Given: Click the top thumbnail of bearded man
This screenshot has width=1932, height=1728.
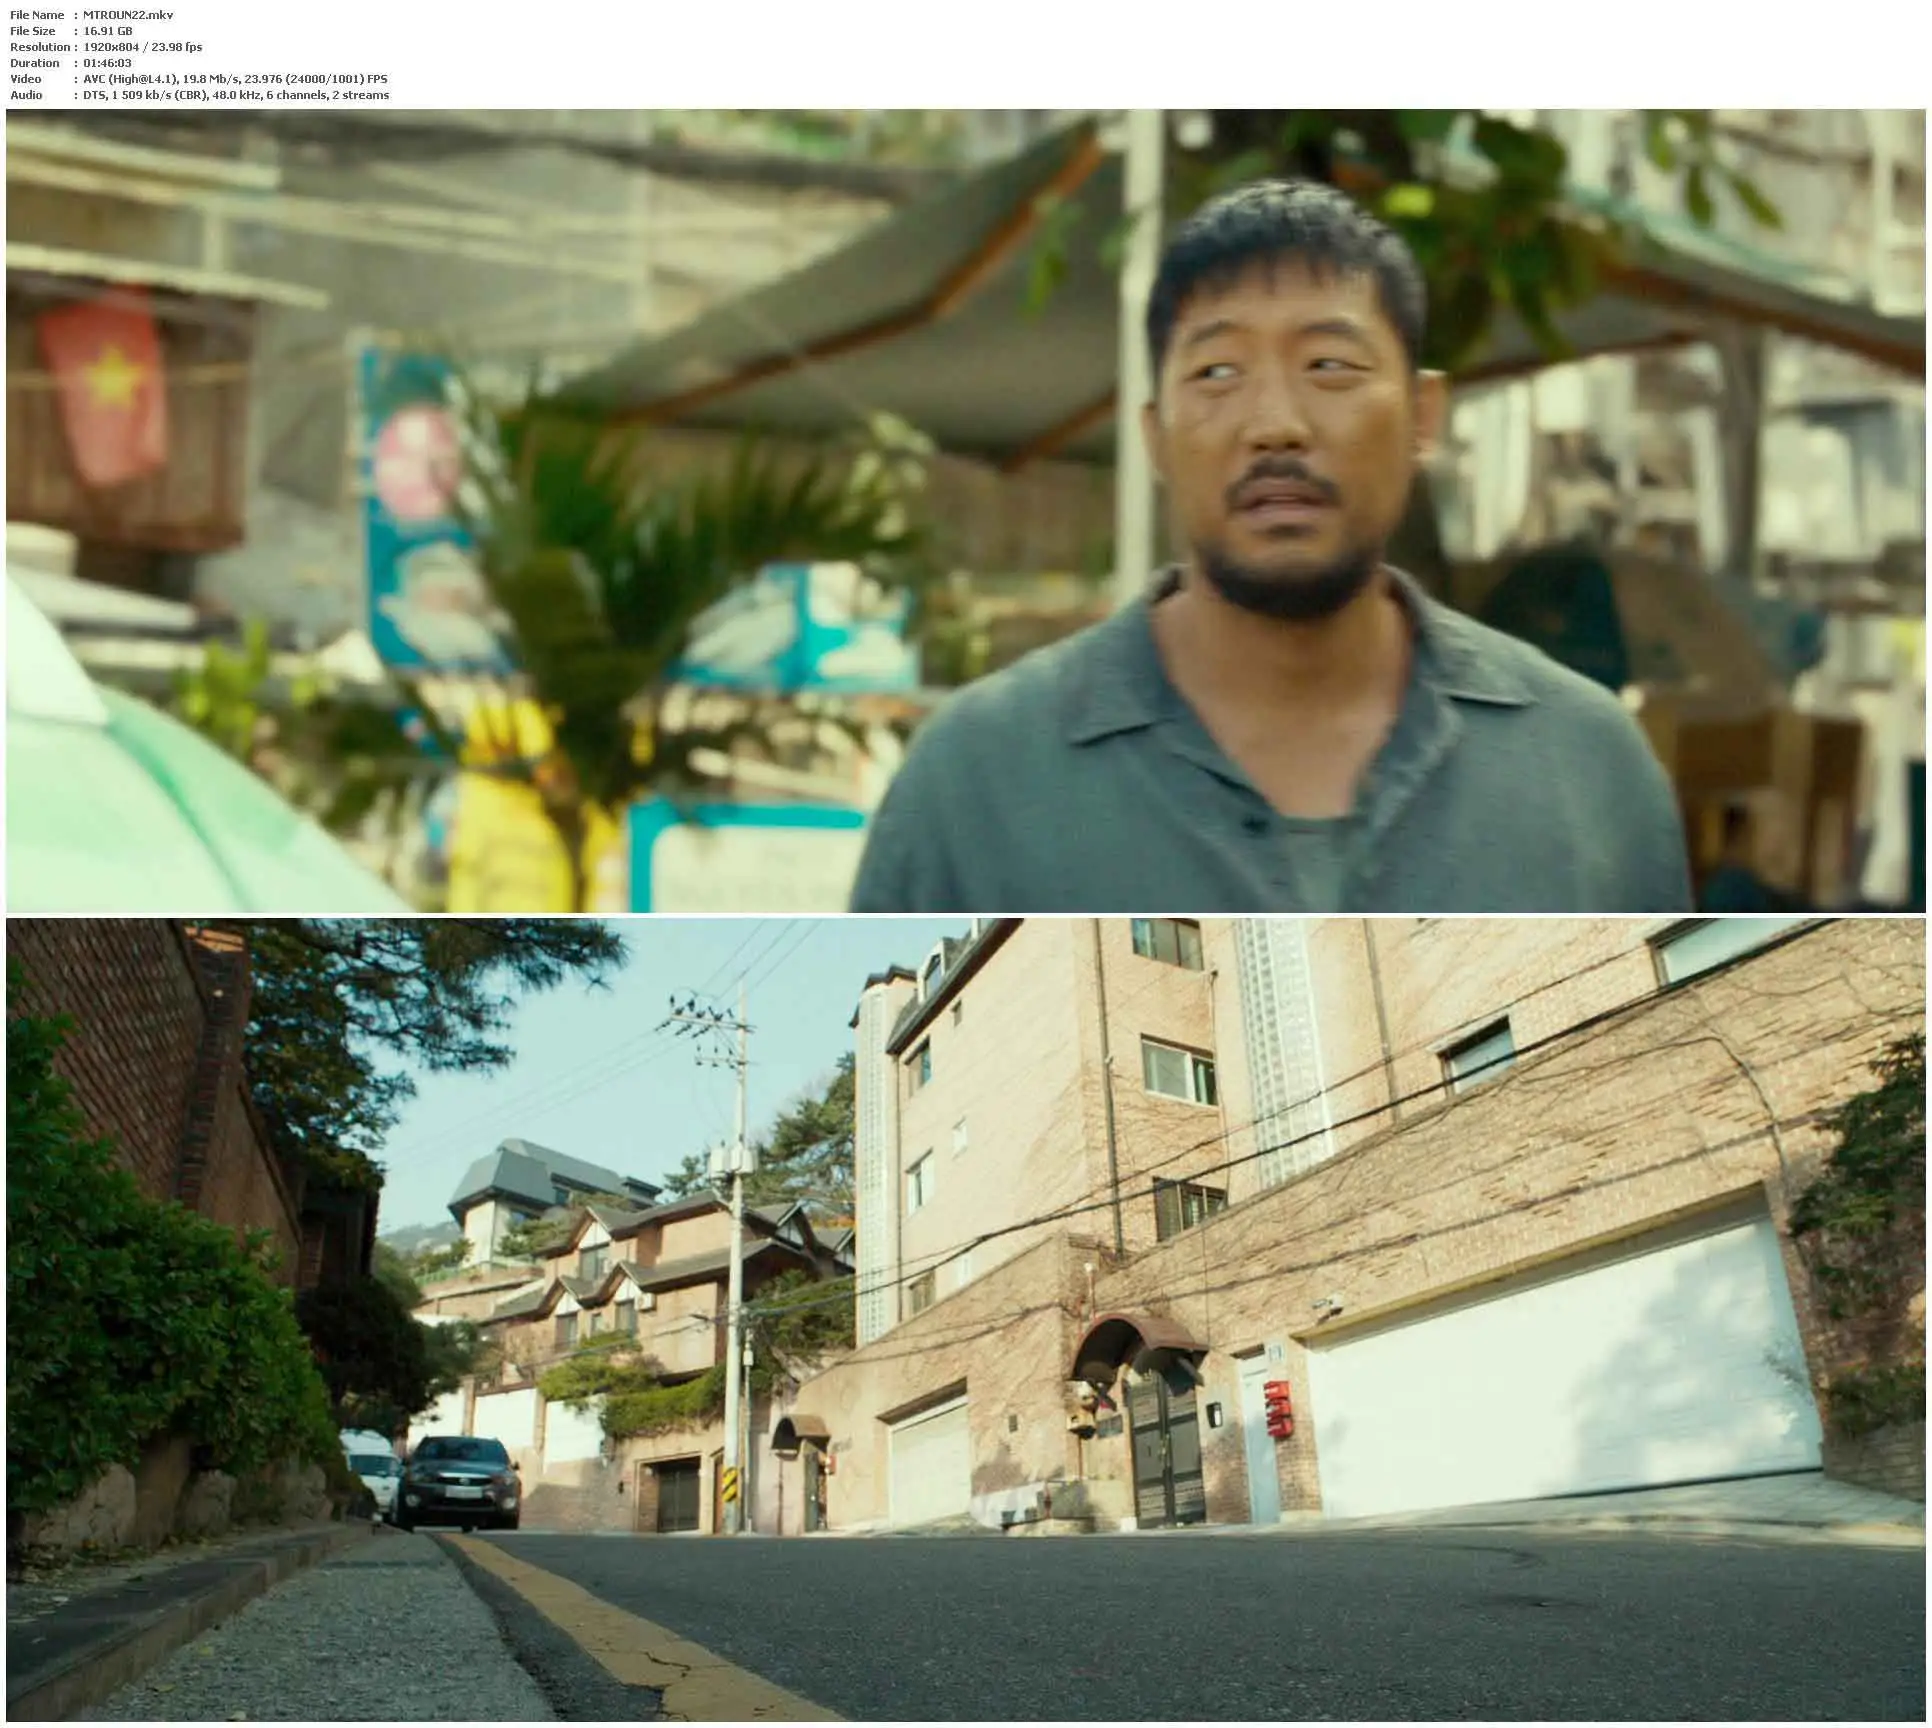Looking at the screenshot, I should (965, 510).
